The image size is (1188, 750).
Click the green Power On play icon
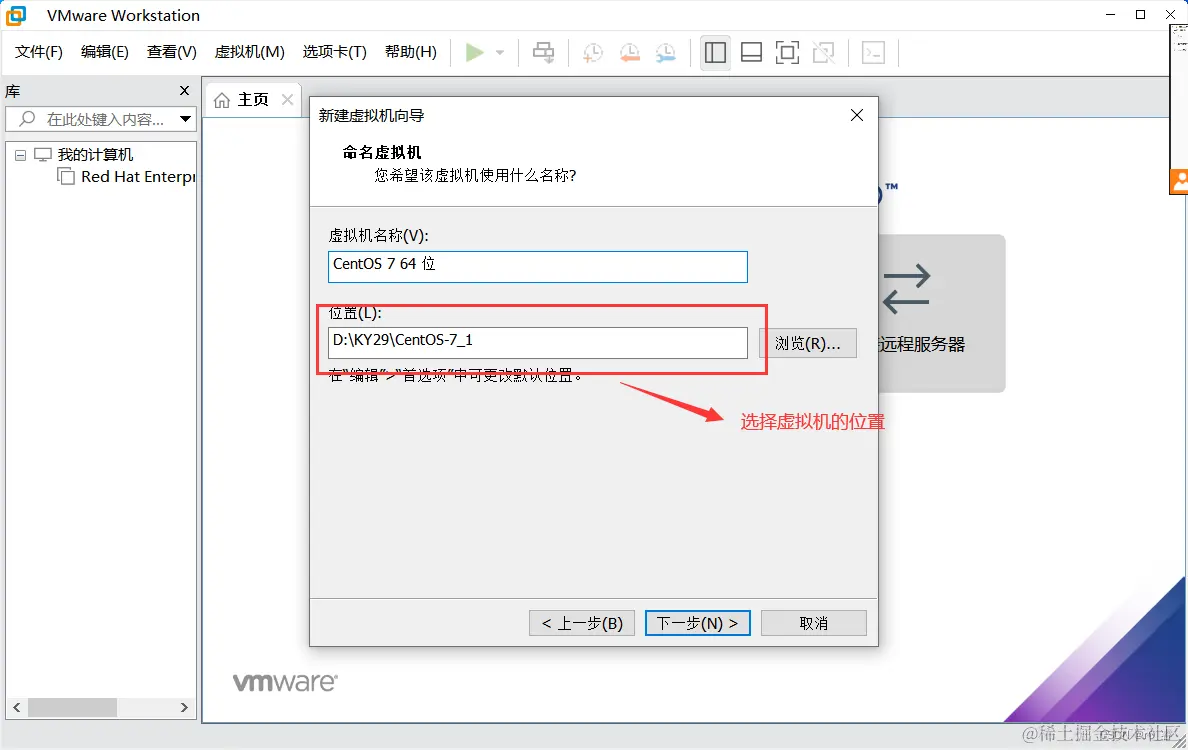click(x=474, y=52)
